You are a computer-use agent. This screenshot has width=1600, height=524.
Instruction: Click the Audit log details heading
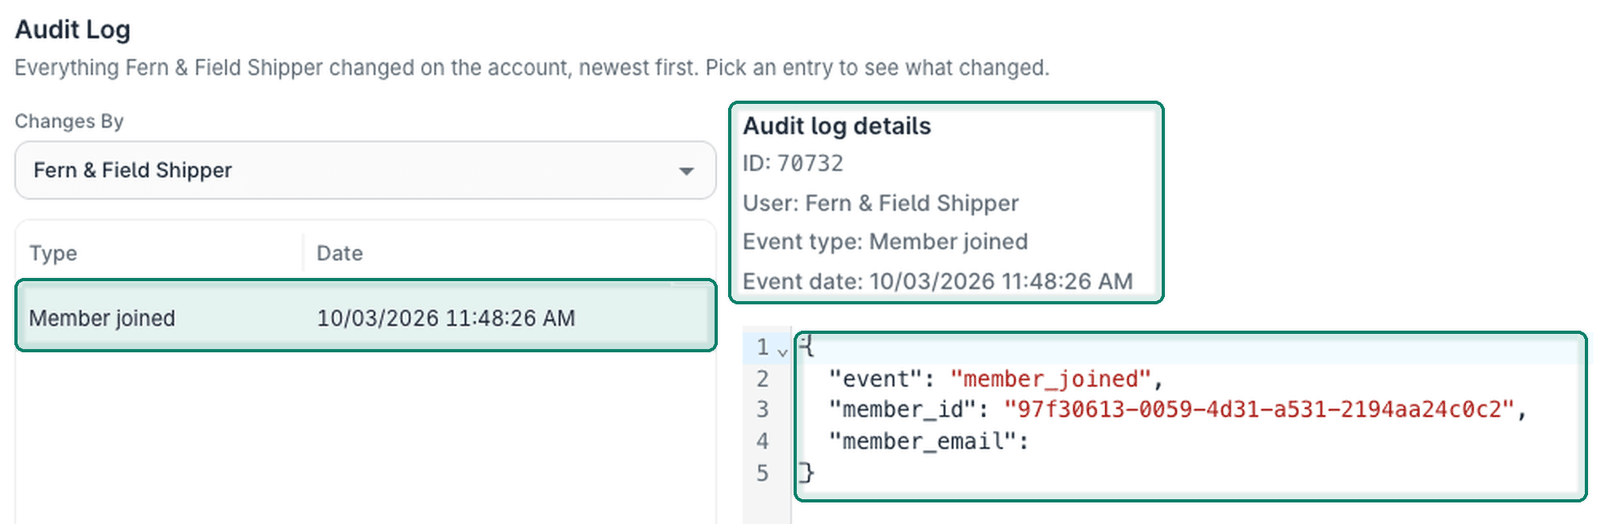836,126
